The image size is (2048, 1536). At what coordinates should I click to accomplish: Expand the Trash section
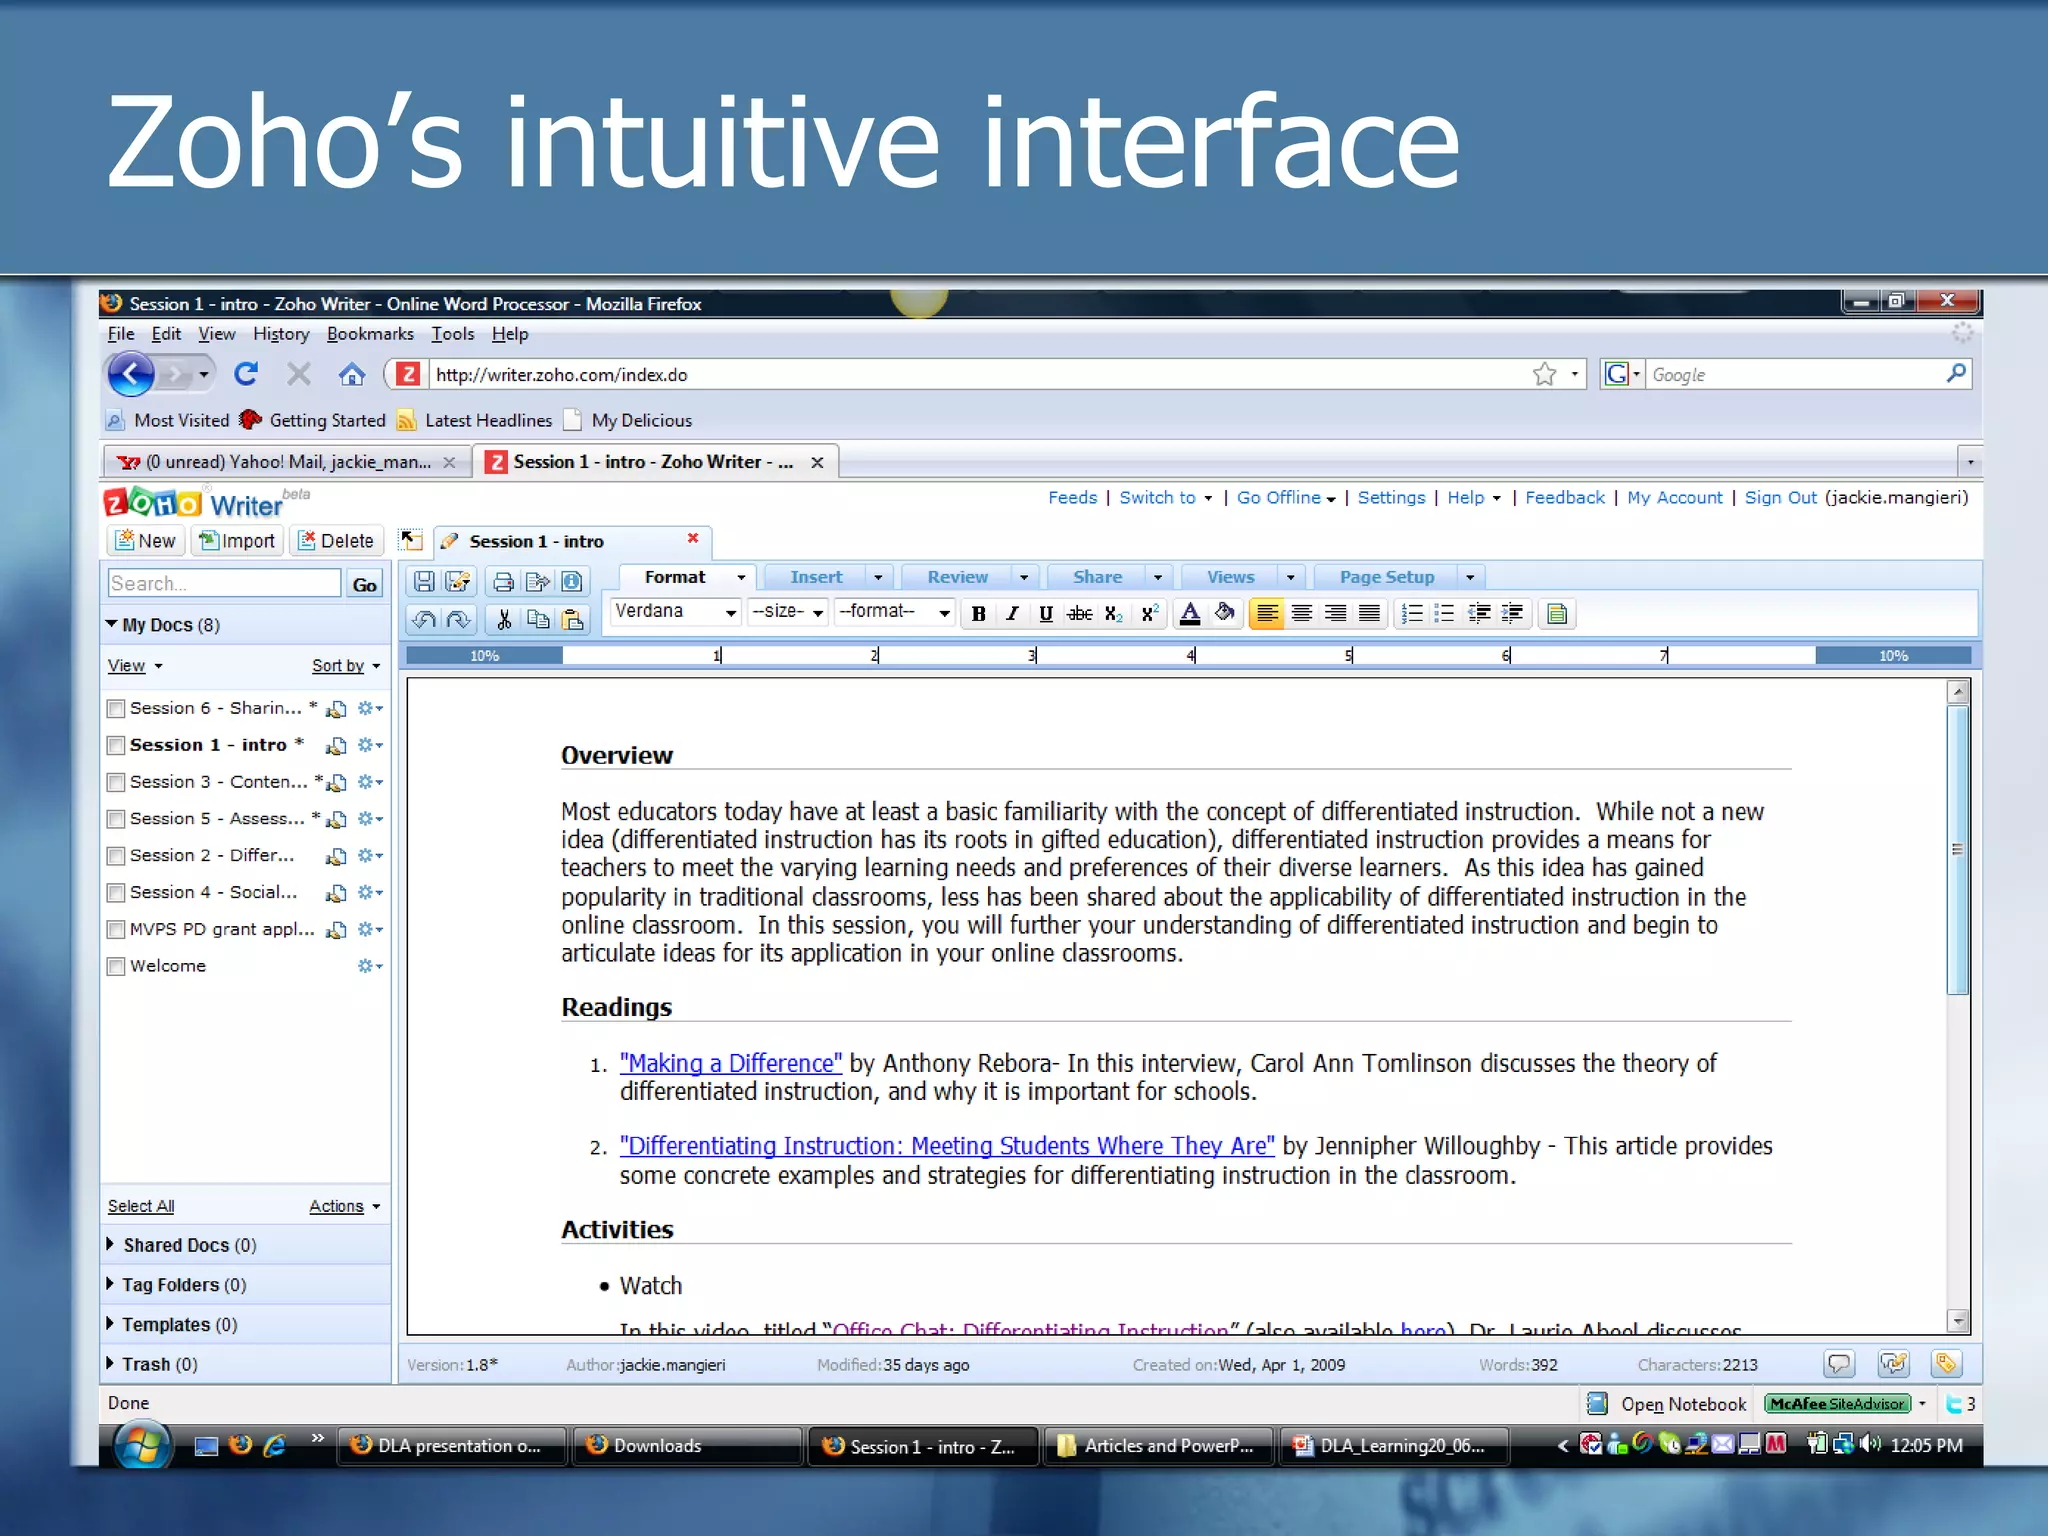pos(111,1363)
